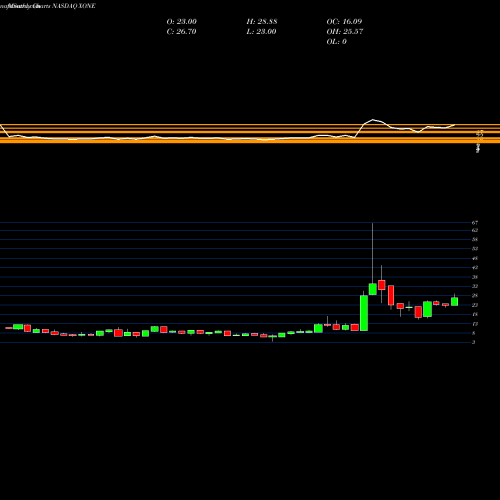
Task: Click the tallest green candle body
Action: (364, 313)
